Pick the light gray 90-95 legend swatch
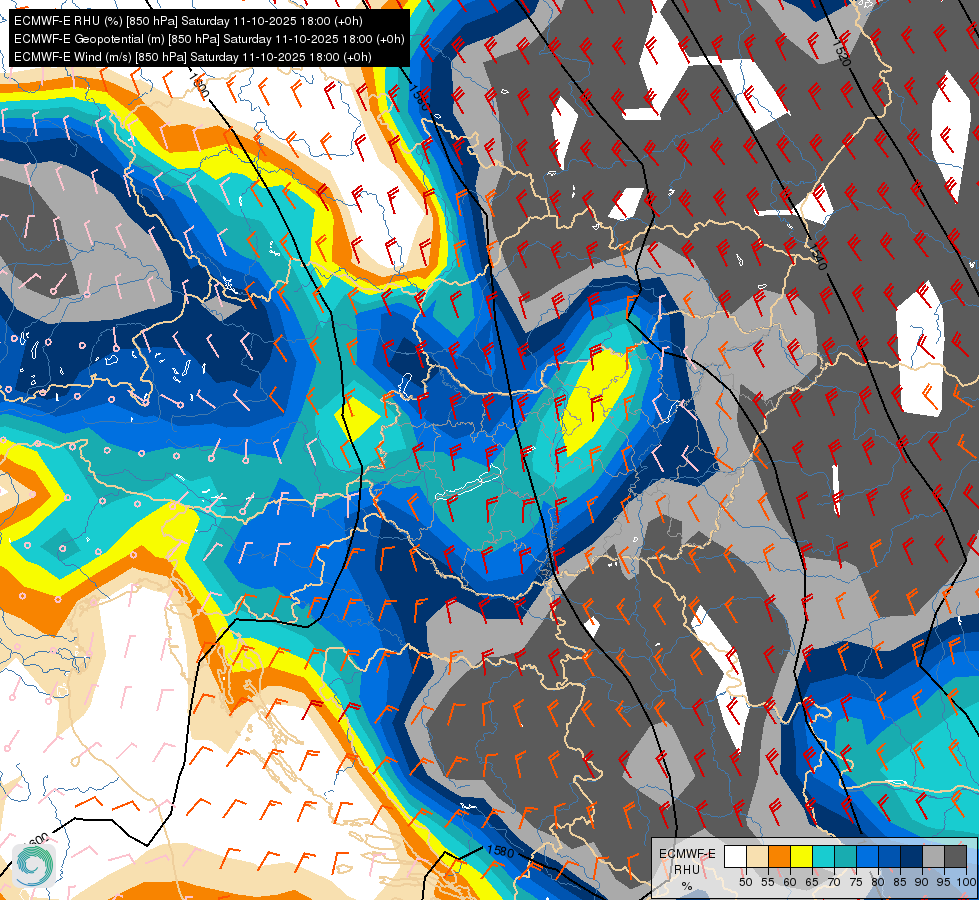 click(x=933, y=857)
